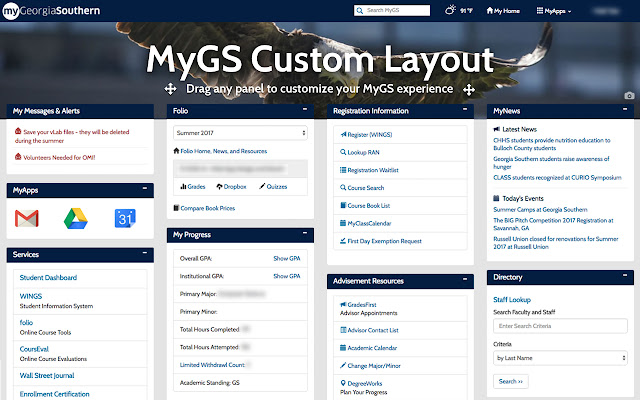Collapse the My Progress panel

click(305, 233)
